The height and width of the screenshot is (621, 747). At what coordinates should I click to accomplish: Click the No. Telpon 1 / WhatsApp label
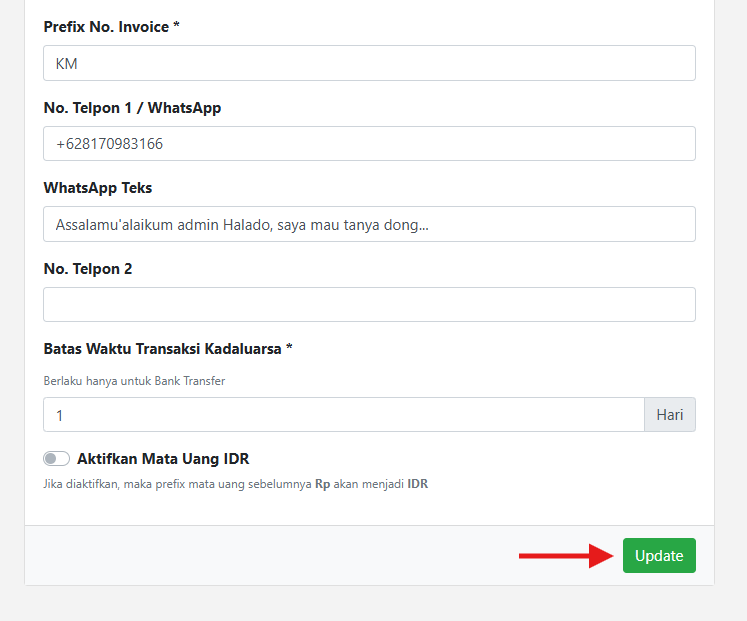click(x=132, y=108)
